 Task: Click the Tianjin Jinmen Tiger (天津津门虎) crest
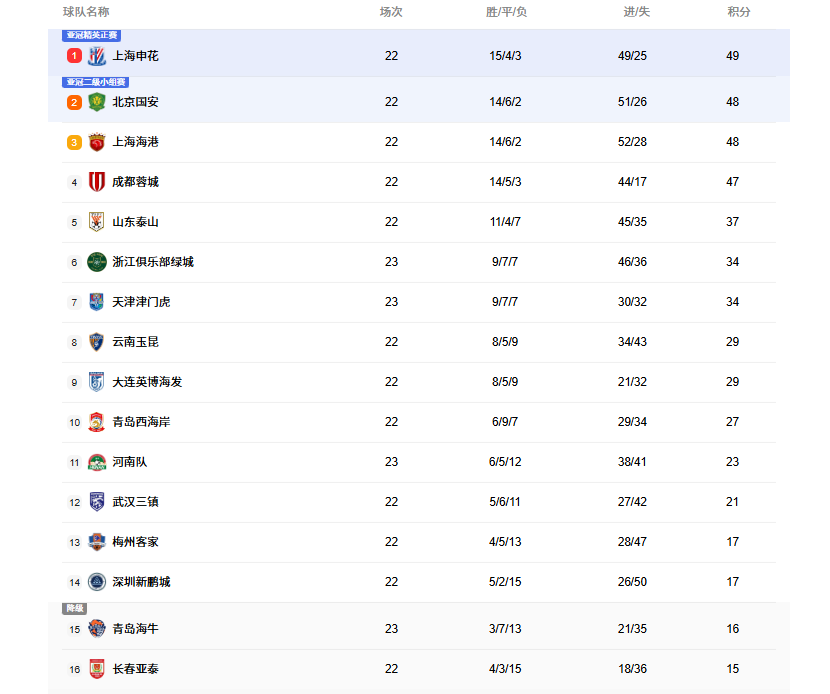(97, 302)
